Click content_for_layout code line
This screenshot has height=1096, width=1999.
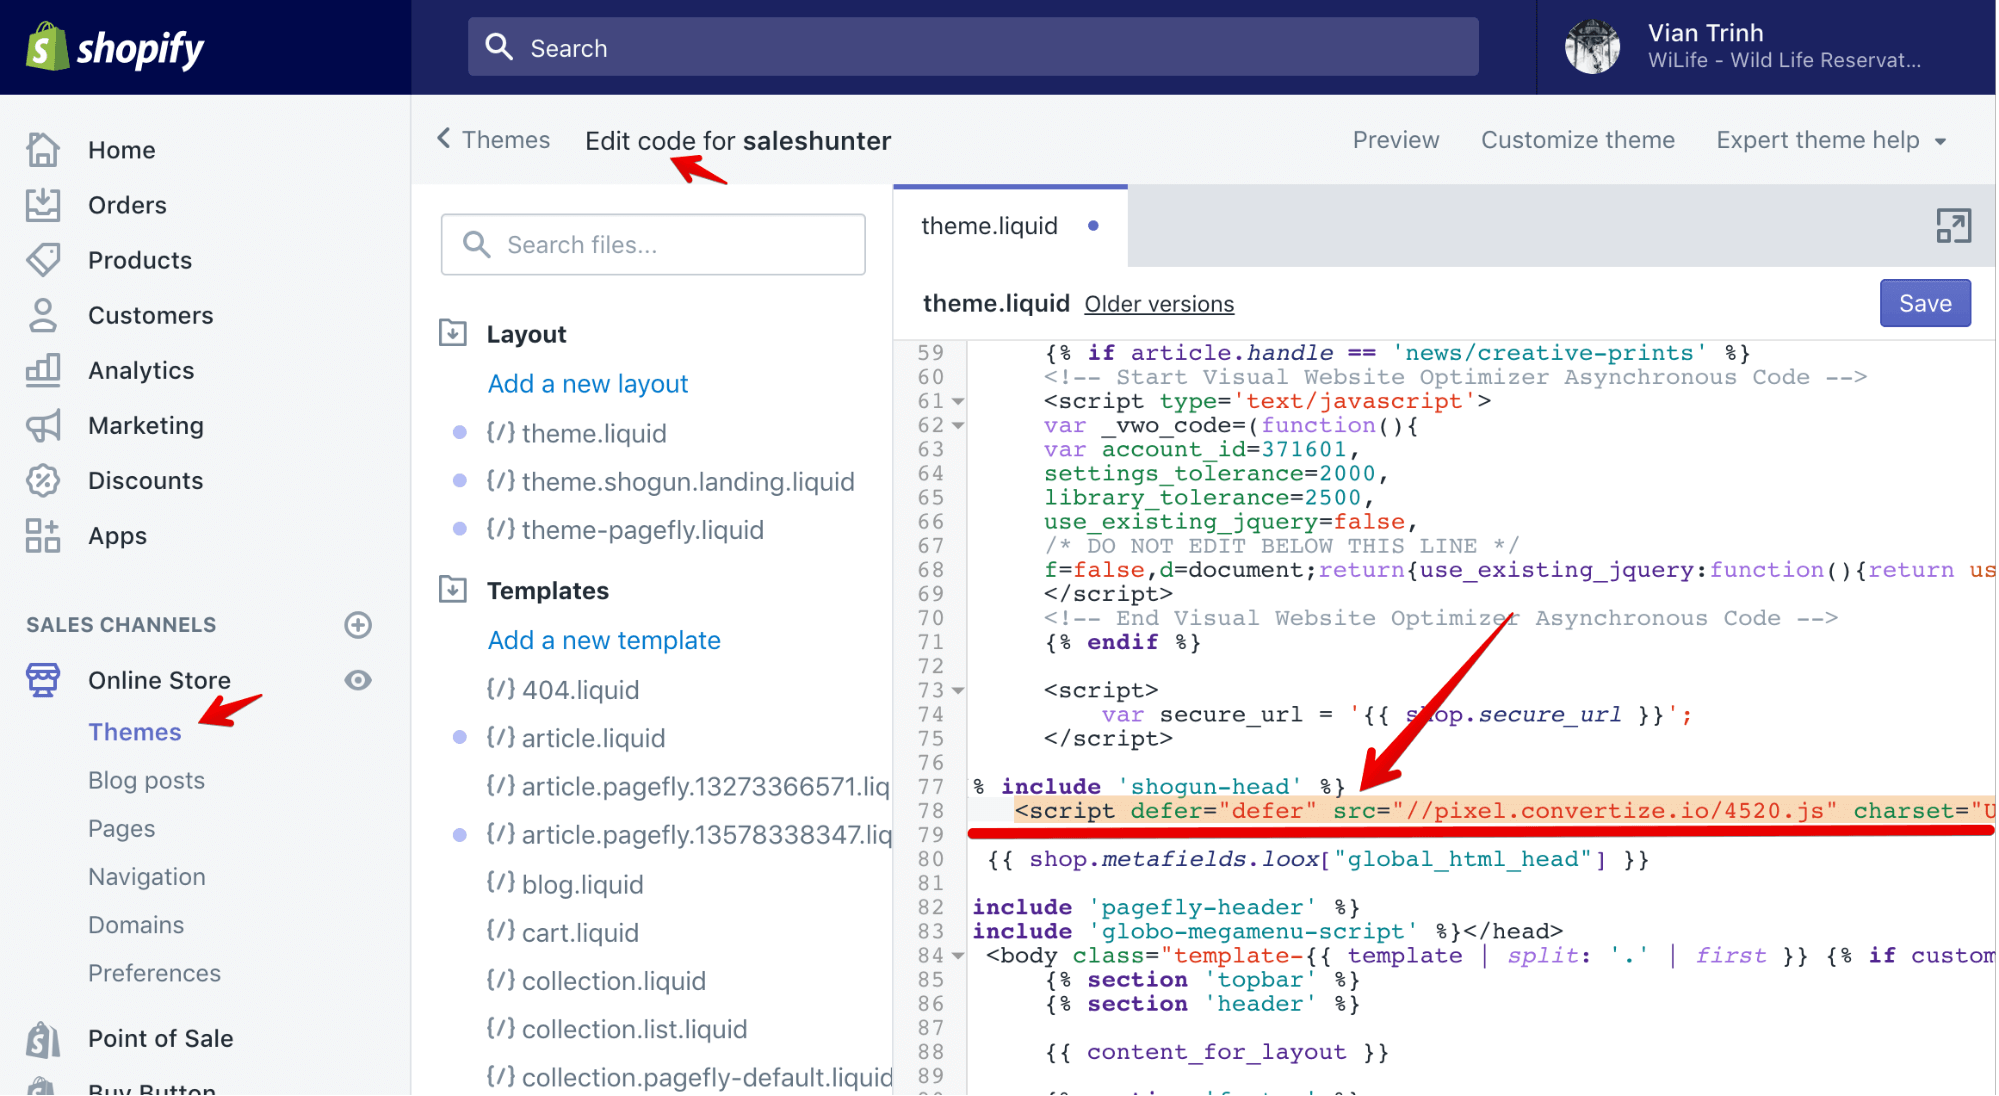[x=1217, y=1052]
